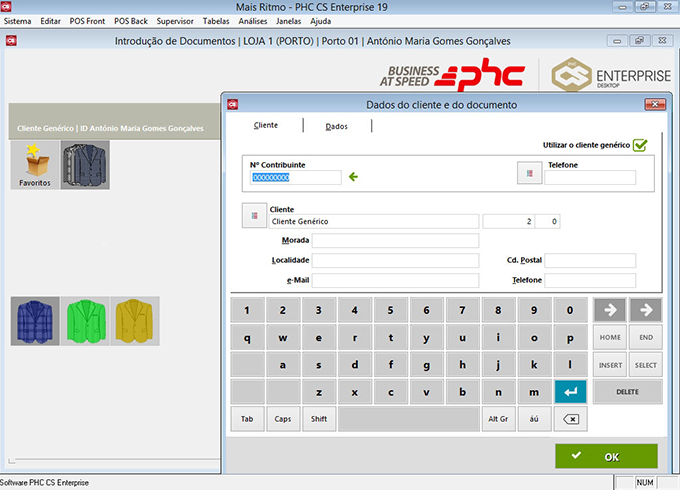This screenshot has width=680, height=490.
Task: Tap the number 0 key on keyboard
Action: [570, 310]
